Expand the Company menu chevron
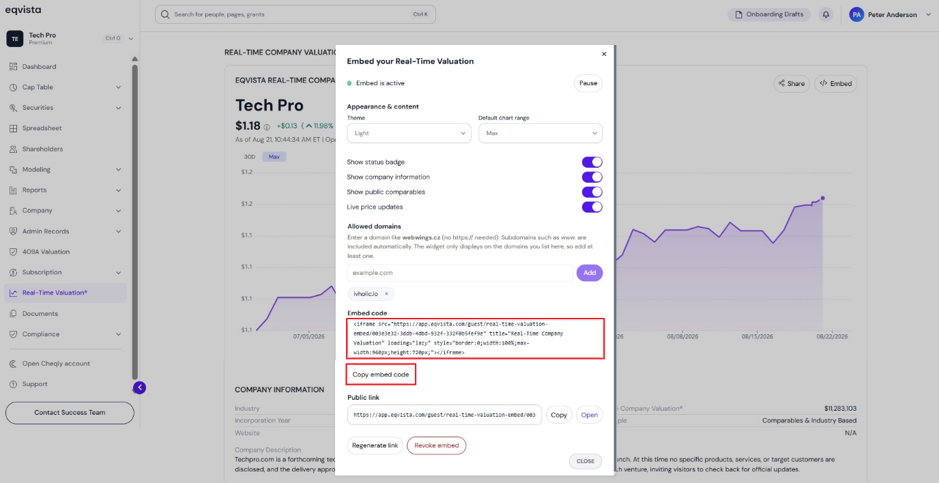This screenshot has width=939, height=483. [118, 211]
